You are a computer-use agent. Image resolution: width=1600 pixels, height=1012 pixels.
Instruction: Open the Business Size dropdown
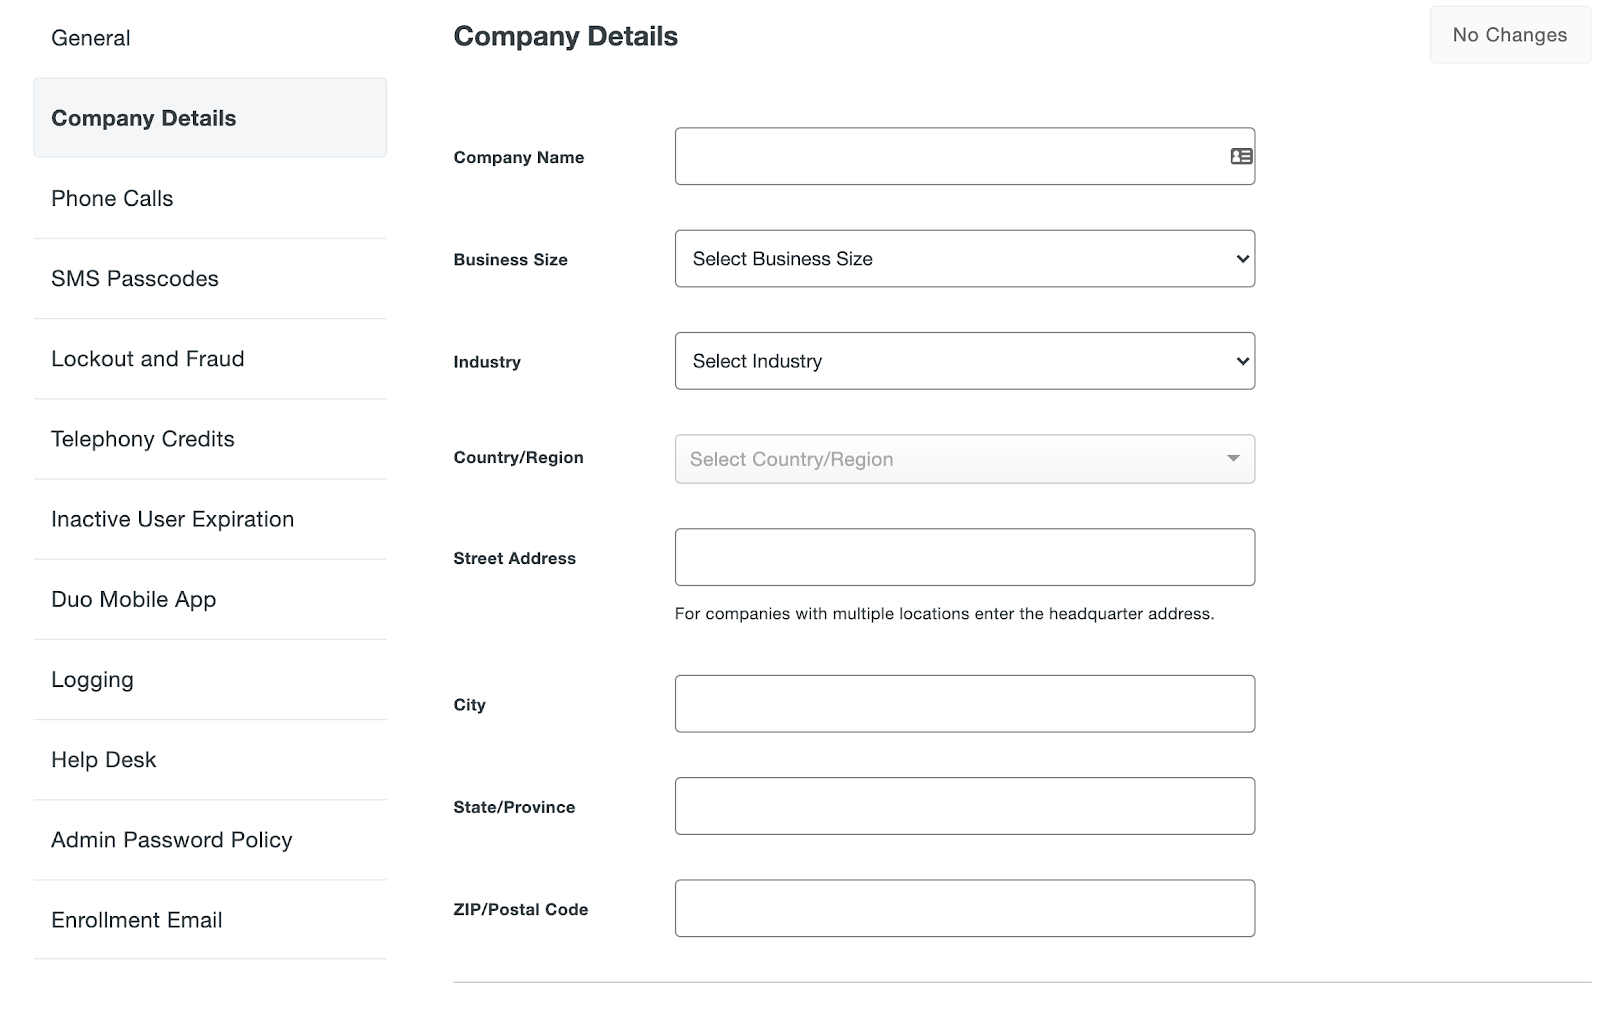pyautogui.click(x=963, y=258)
